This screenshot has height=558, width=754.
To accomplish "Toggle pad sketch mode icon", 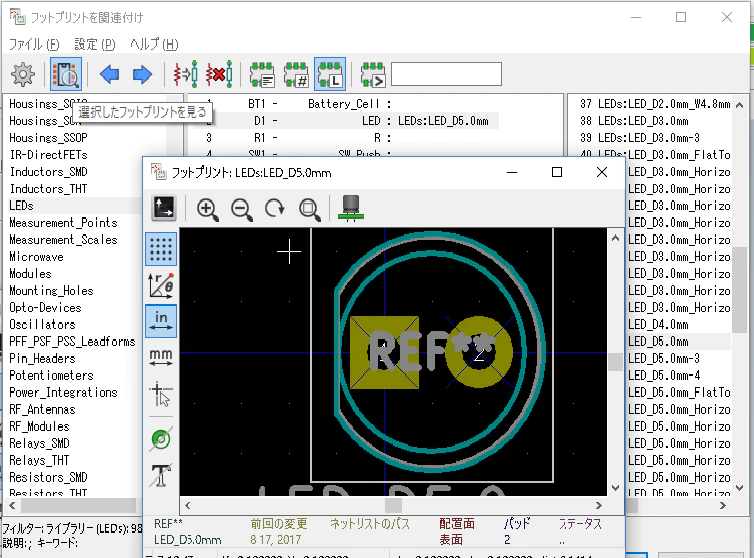I will [x=161, y=438].
